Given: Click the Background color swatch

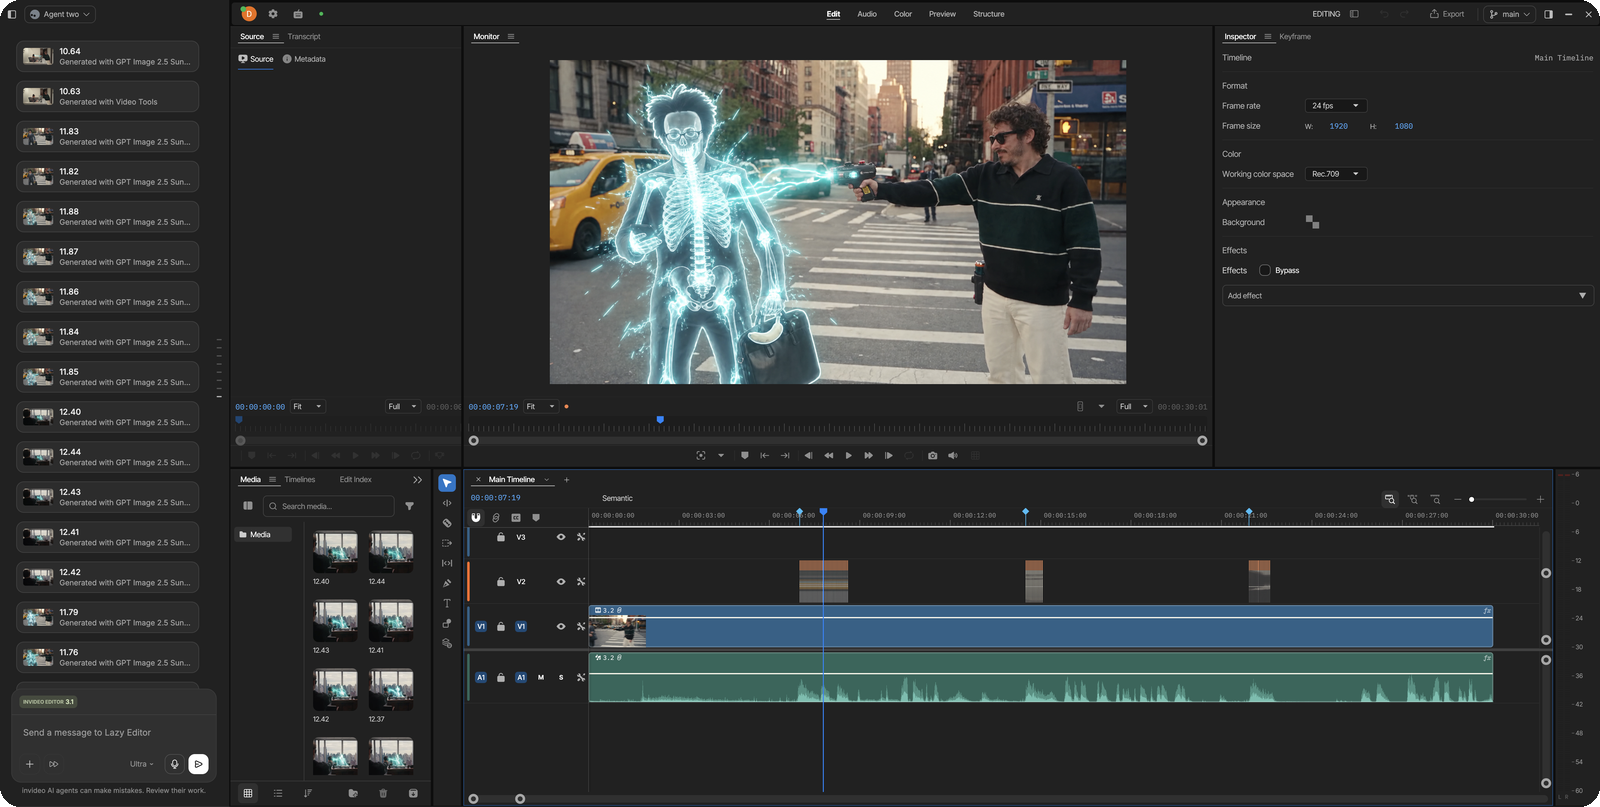Looking at the screenshot, I should point(1312,222).
